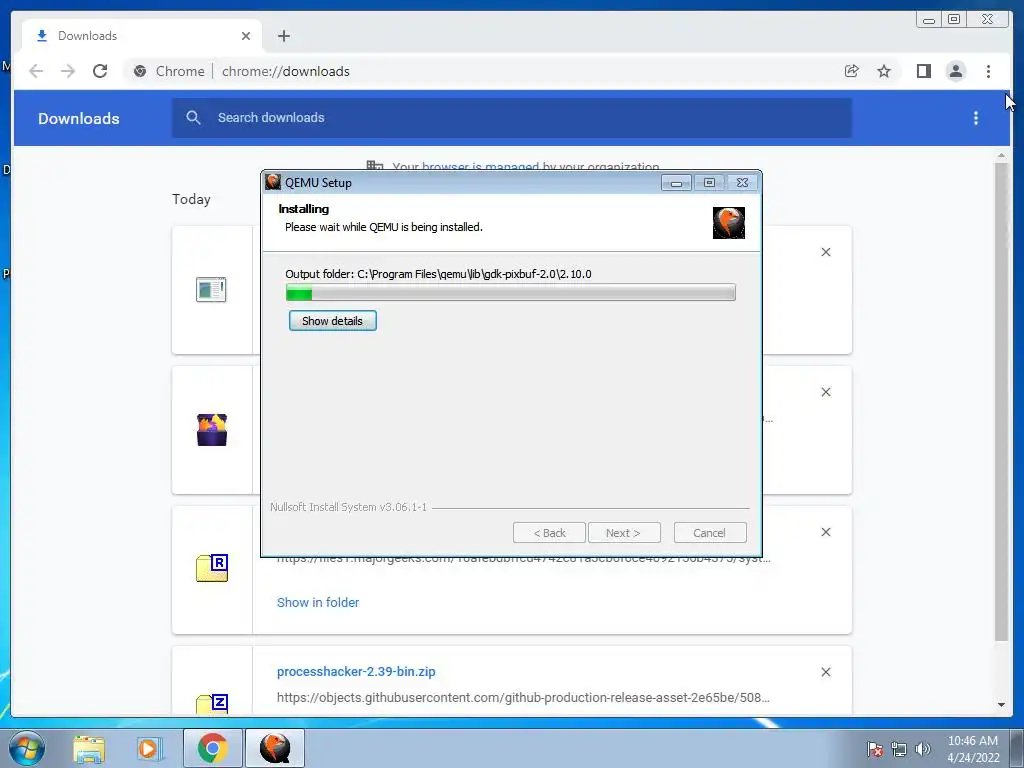Screen dimensions: 1024x768
Task: Reload the Chrome downloads page
Action: 100,71
